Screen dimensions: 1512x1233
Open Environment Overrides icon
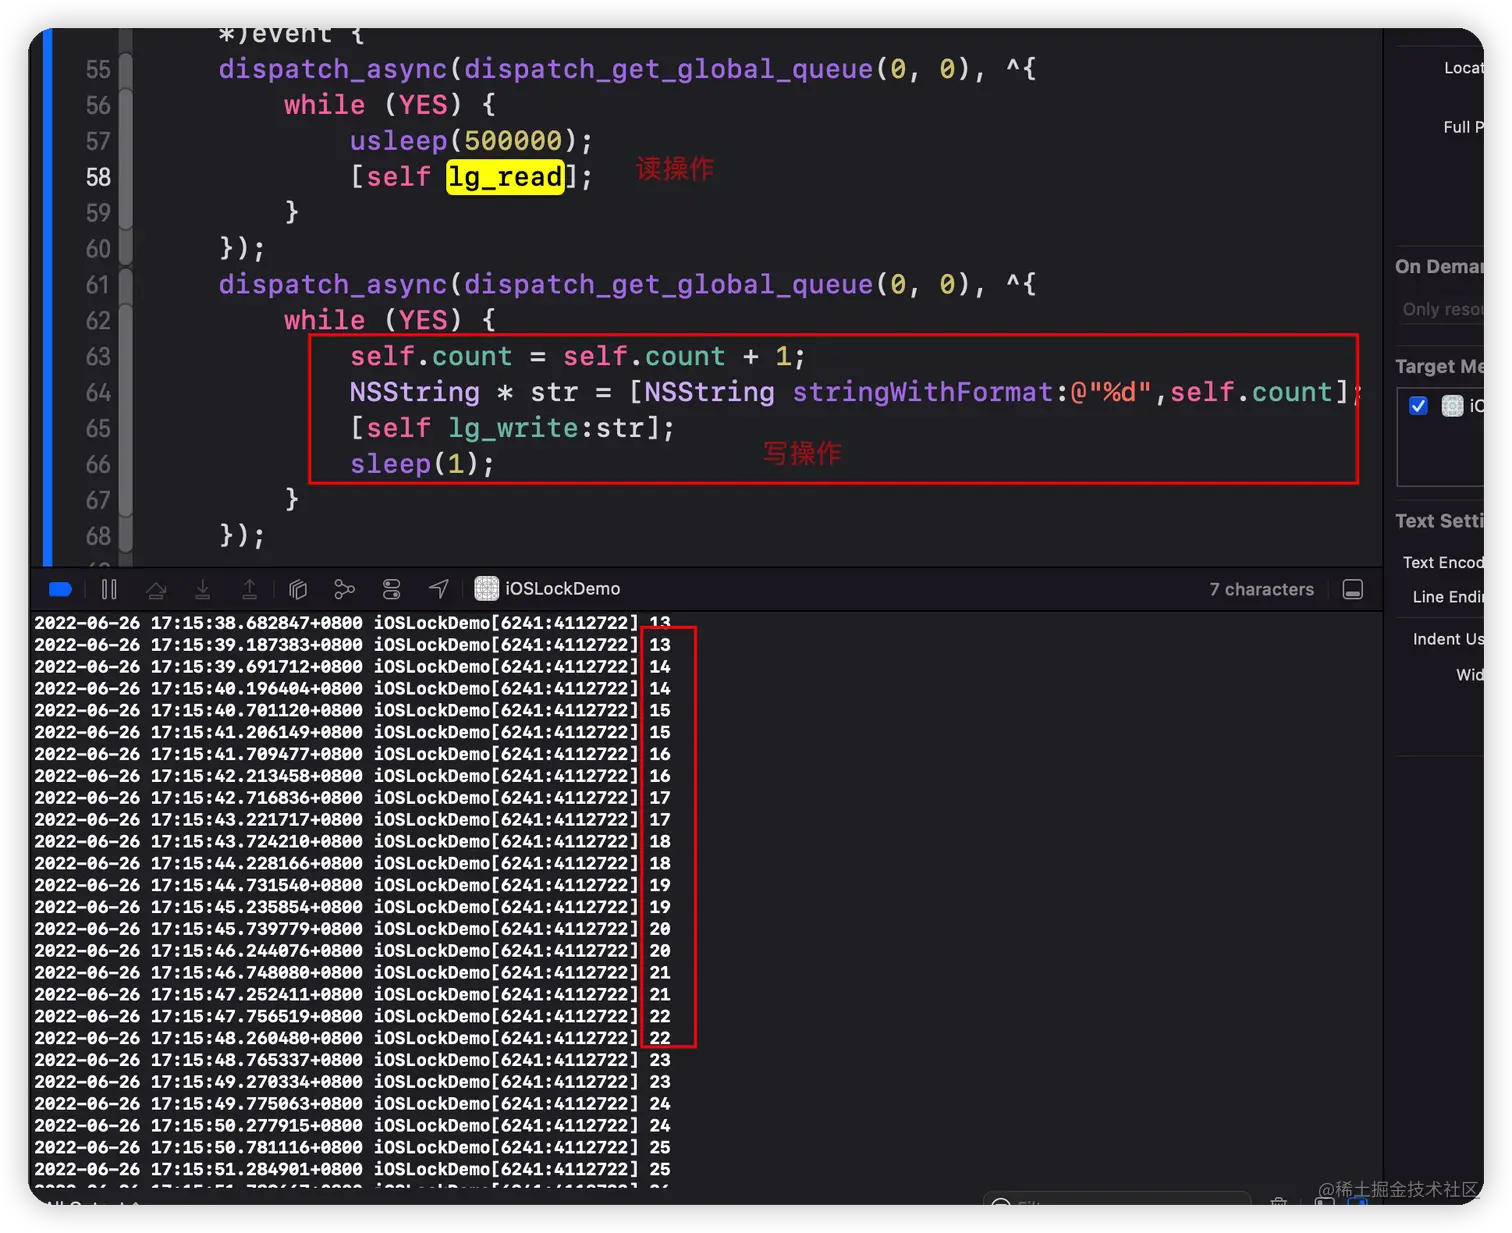click(x=391, y=589)
